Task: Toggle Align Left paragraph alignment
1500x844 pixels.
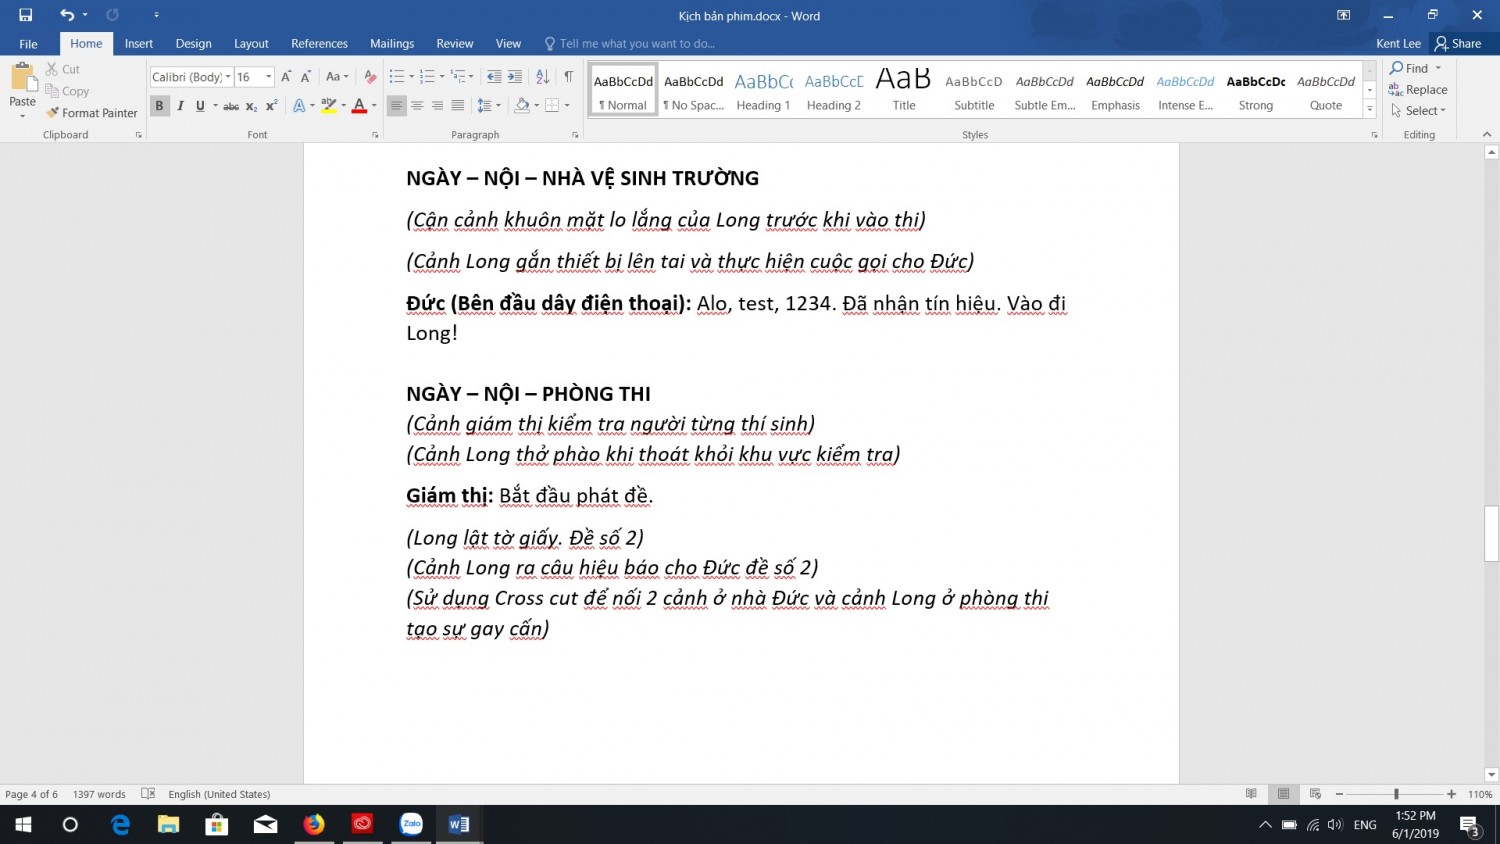Action: click(397, 106)
